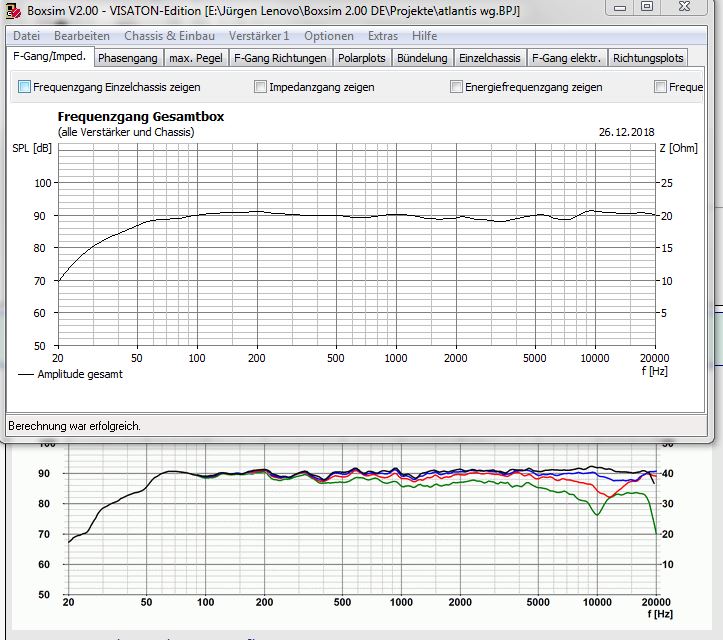Check the Energiefrequenzgang zeigen option
The width and height of the screenshot is (723, 640).
coord(457,87)
